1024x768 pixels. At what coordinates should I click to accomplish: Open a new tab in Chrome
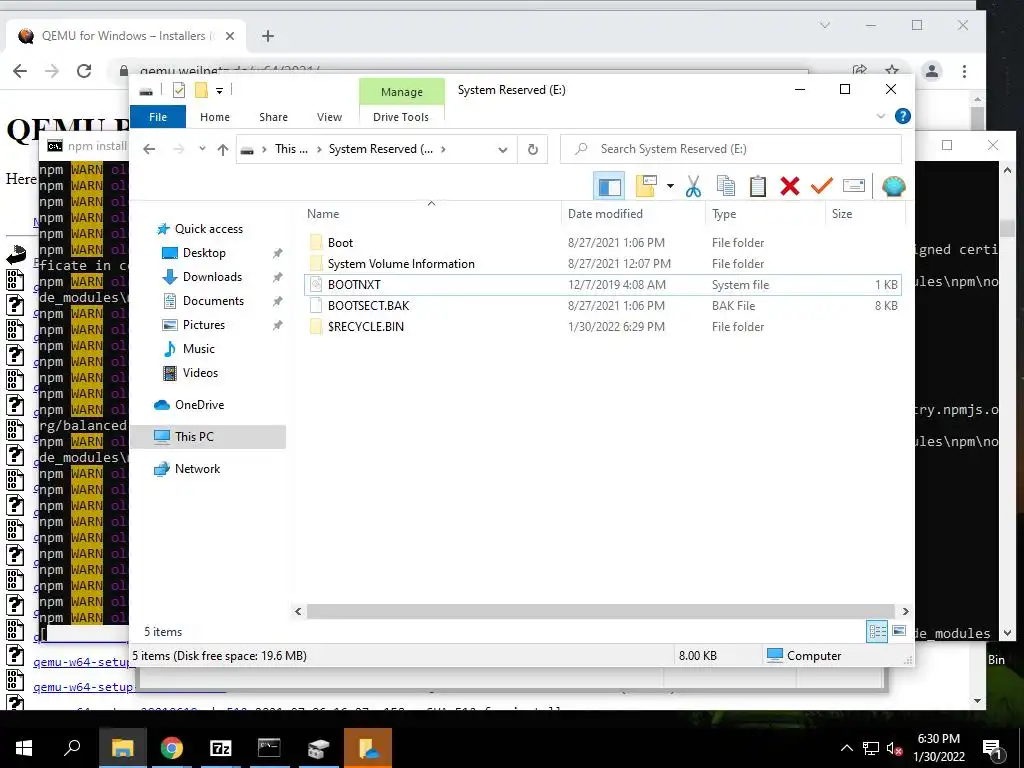tap(268, 37)
